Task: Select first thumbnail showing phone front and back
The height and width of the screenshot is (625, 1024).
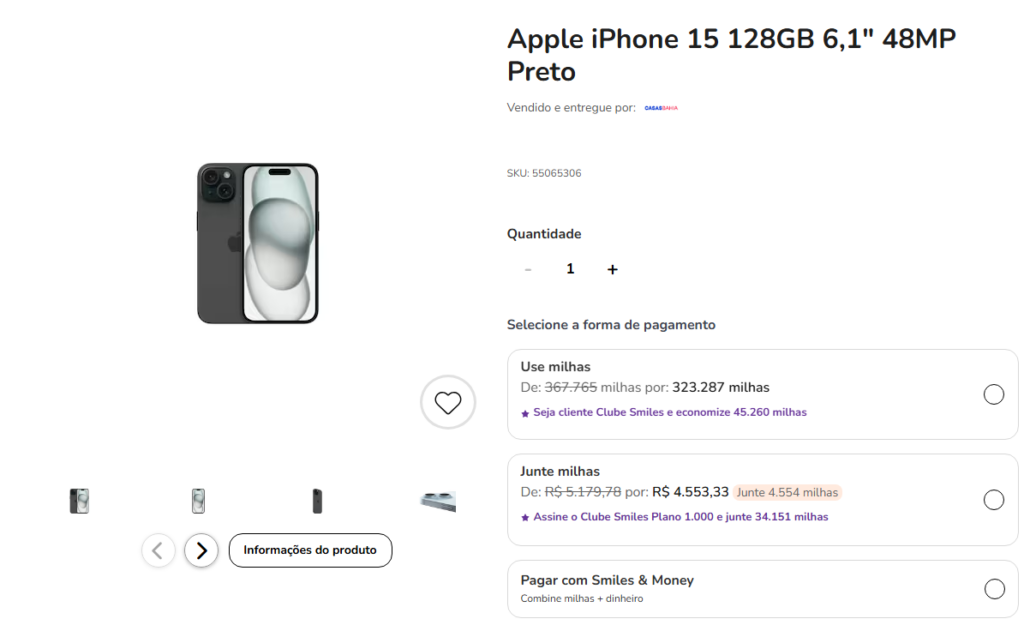Action: coord(79,501)
